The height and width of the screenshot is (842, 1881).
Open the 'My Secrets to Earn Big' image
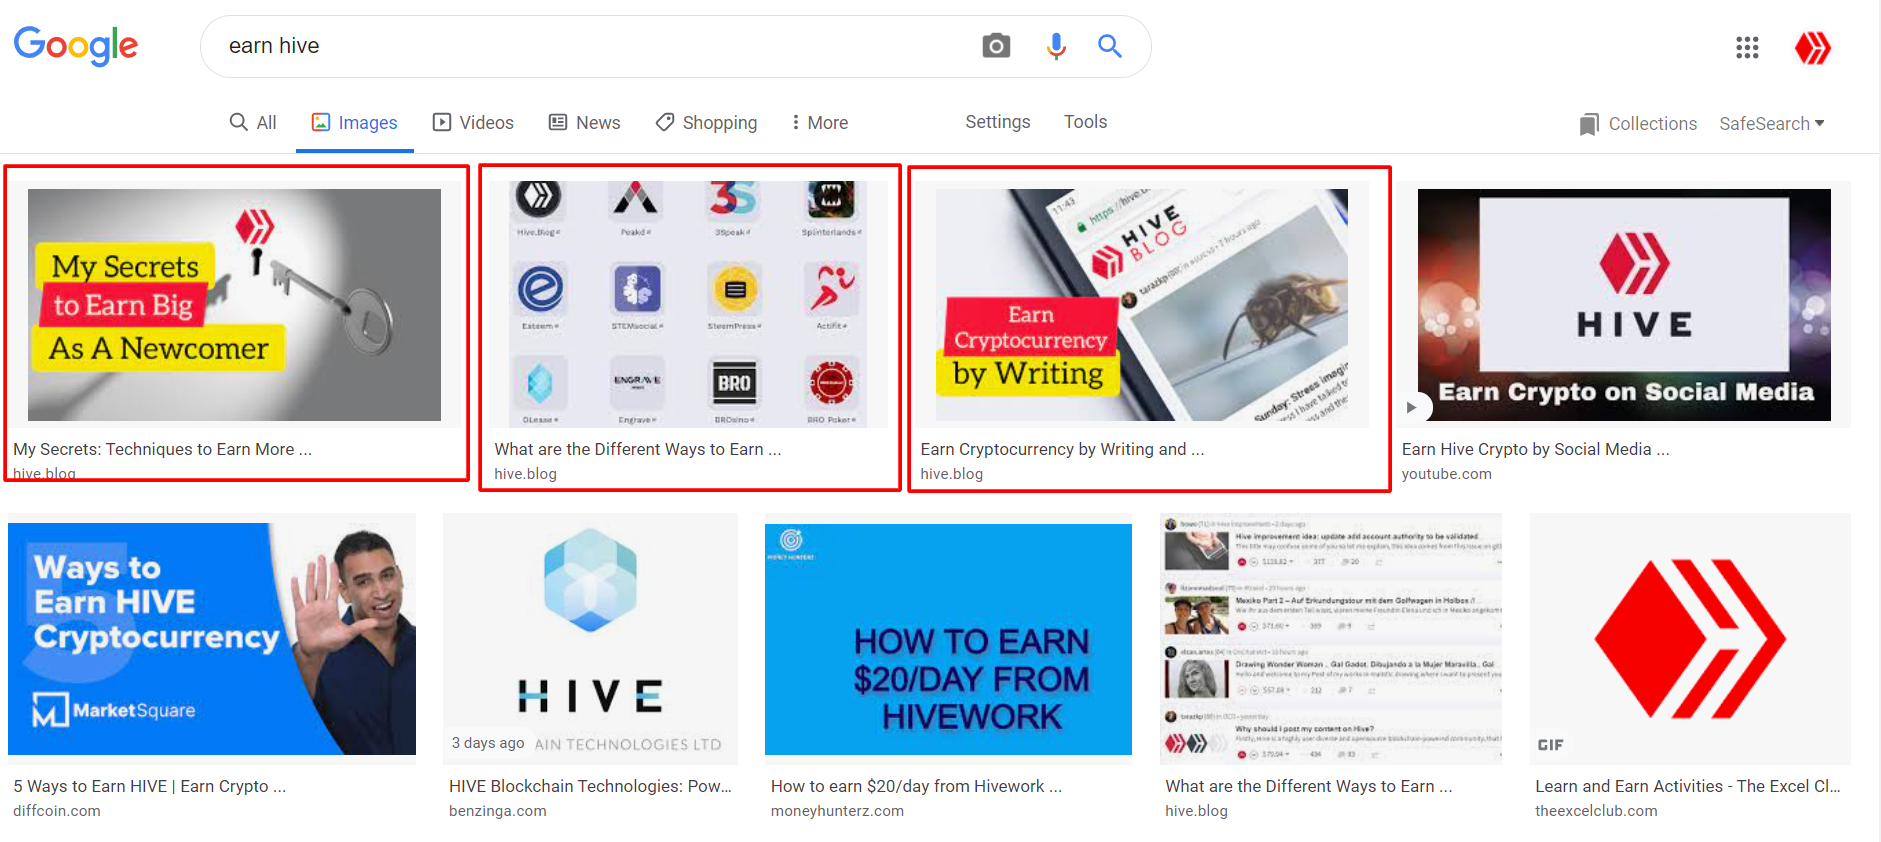point(234,304)
